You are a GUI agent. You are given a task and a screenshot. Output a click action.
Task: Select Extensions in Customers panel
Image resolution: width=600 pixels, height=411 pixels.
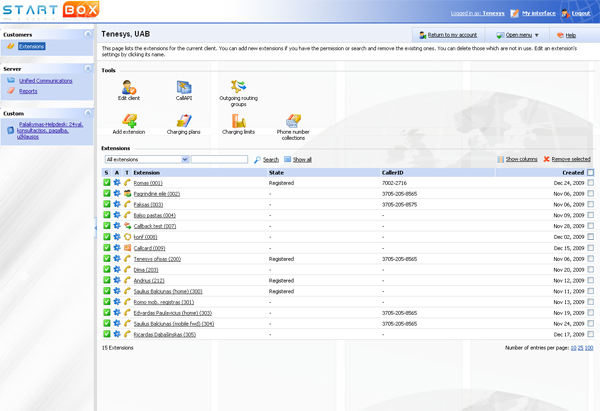coord(32,46)
